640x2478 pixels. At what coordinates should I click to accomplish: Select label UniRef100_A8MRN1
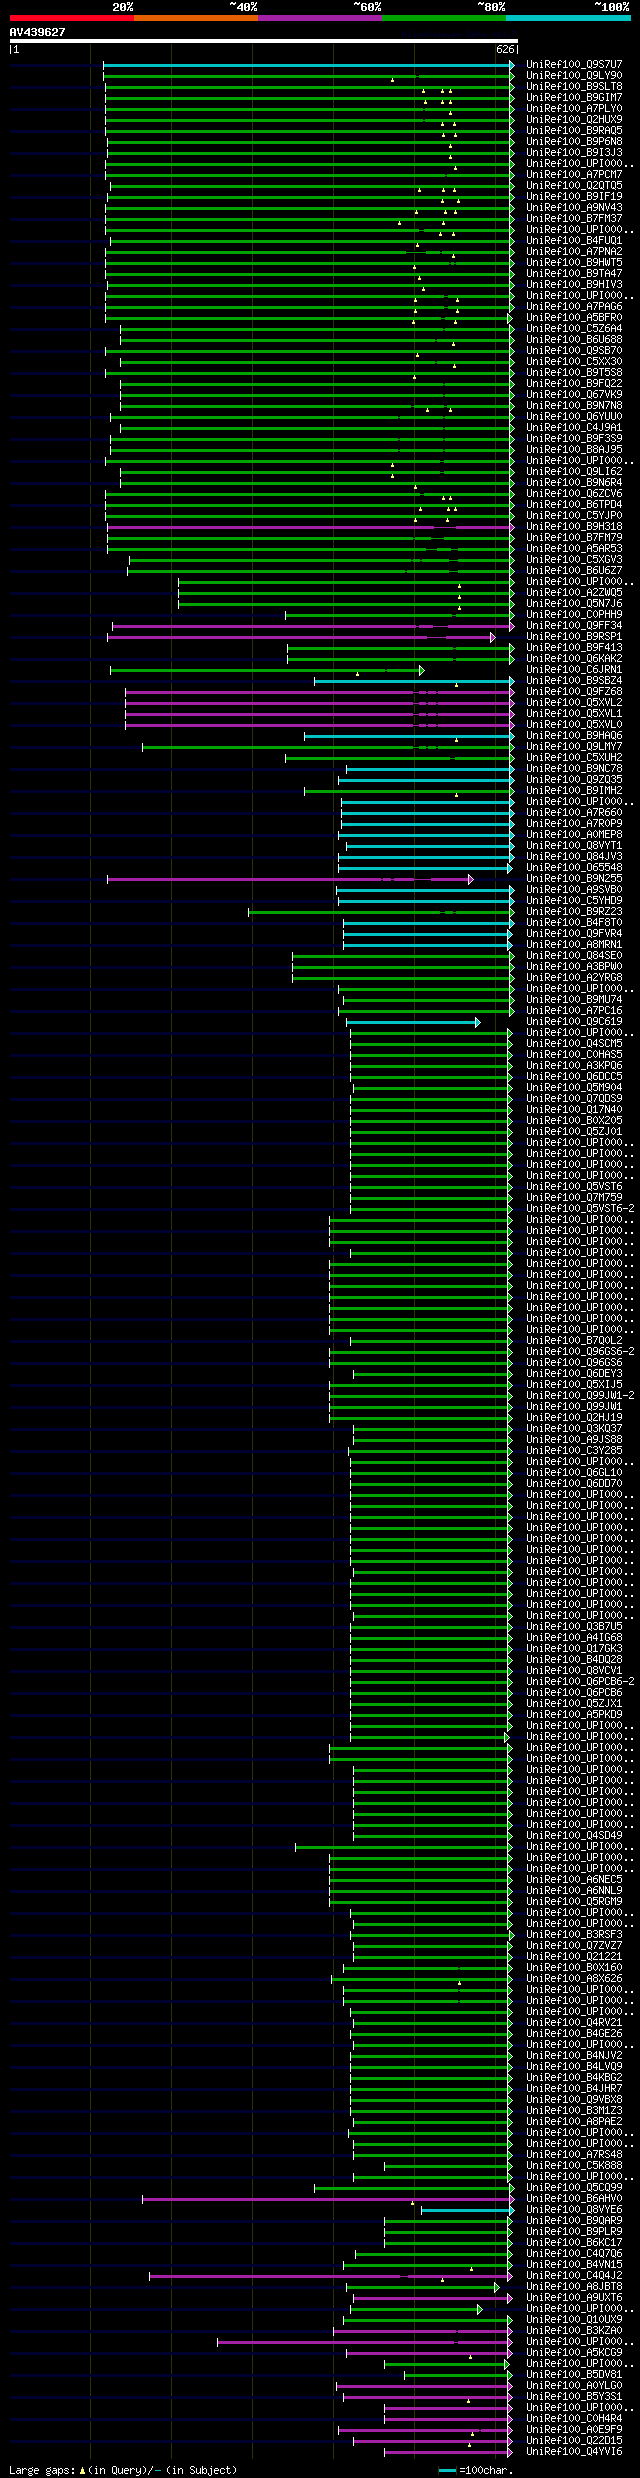pyautogui.click(x=574, y=945)
